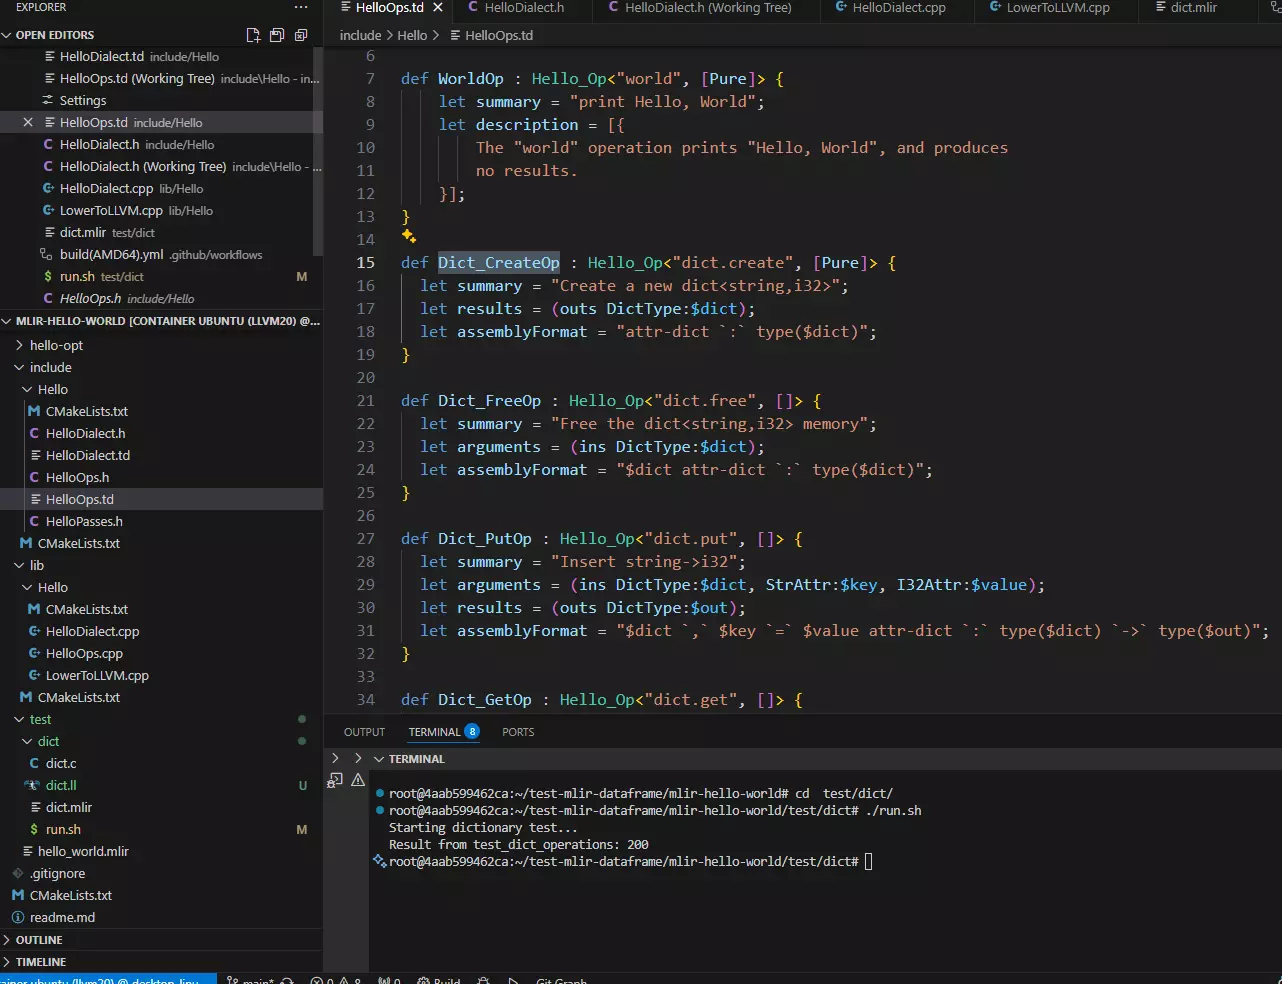Close the active HelloOps.td editor tab
This screenshot has height=984, width=1282.
437,7
